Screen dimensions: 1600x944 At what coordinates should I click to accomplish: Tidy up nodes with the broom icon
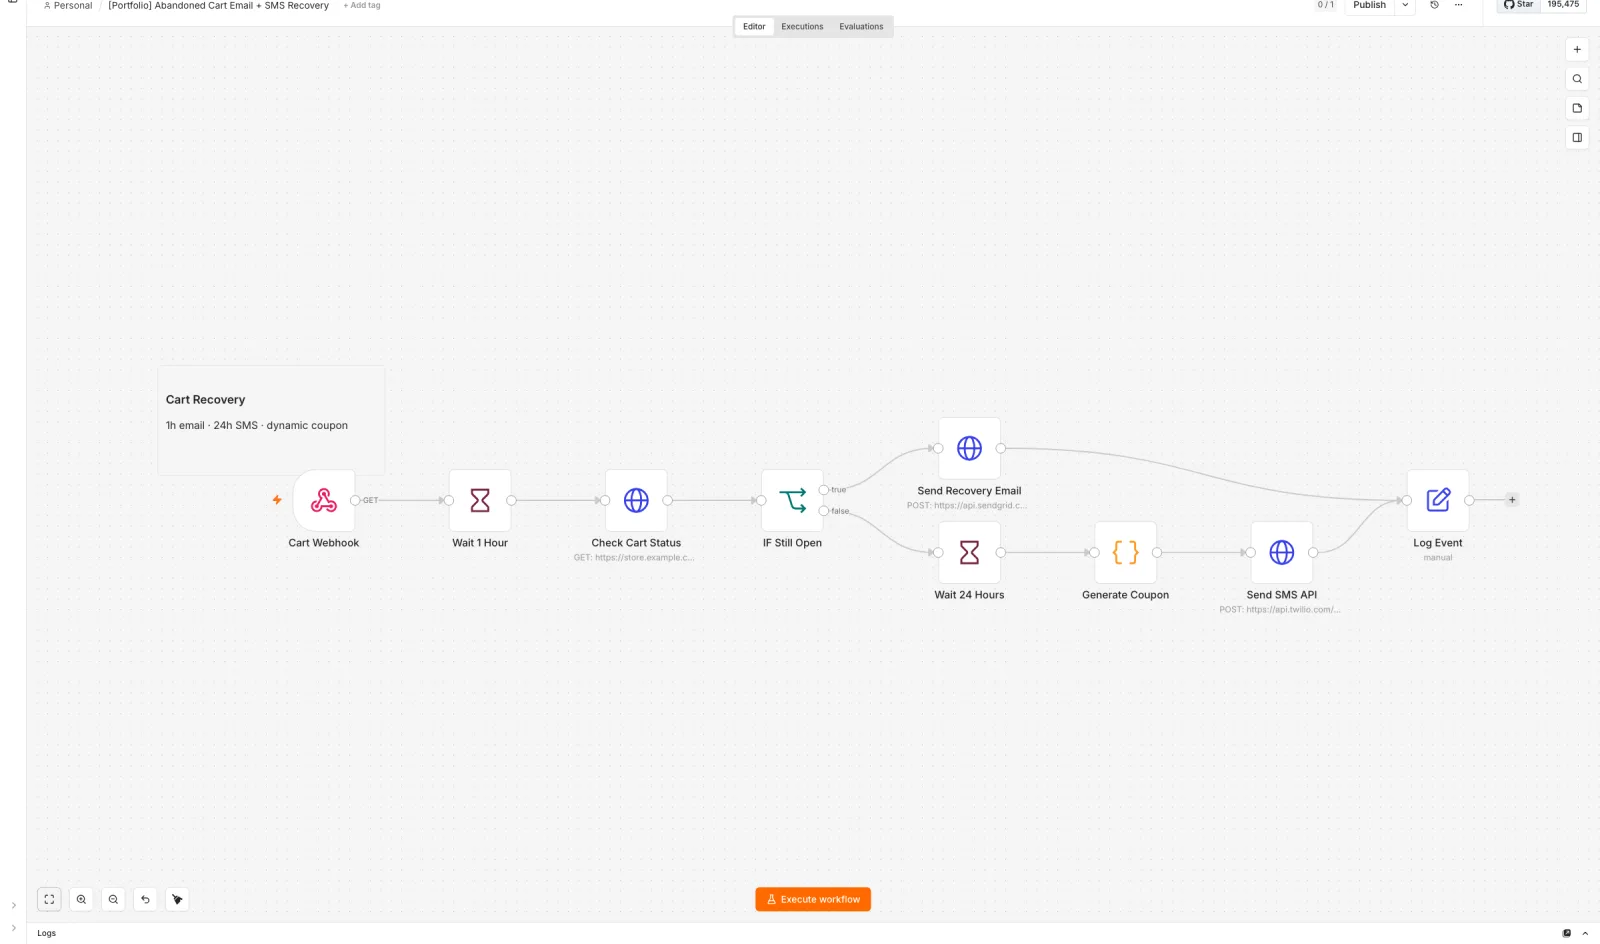point(177,899)
